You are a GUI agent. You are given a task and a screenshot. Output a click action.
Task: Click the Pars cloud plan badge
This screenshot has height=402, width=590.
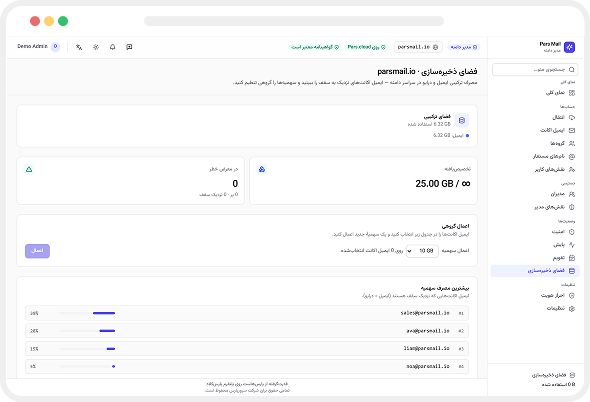(367, 47)
